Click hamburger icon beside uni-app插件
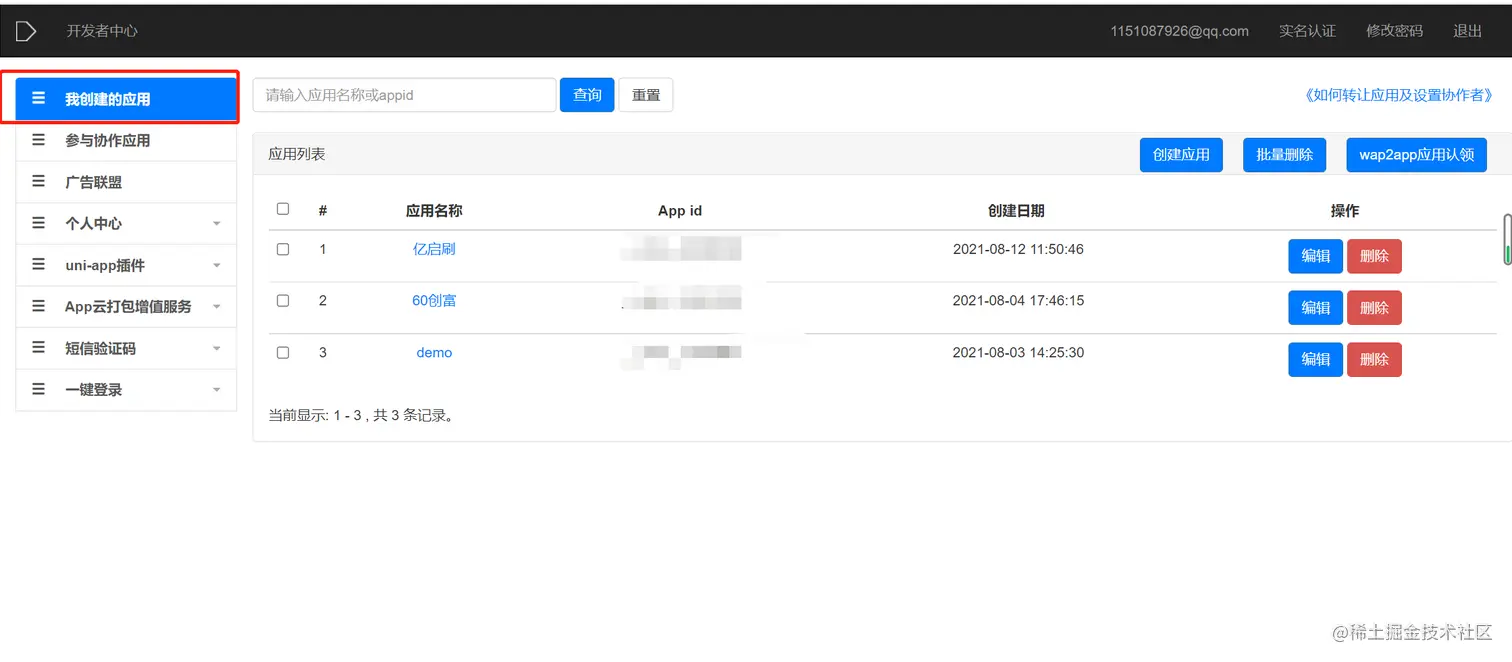Image resolution: width=1512 pixels, height=662 pixels. (x=39, y=265)
